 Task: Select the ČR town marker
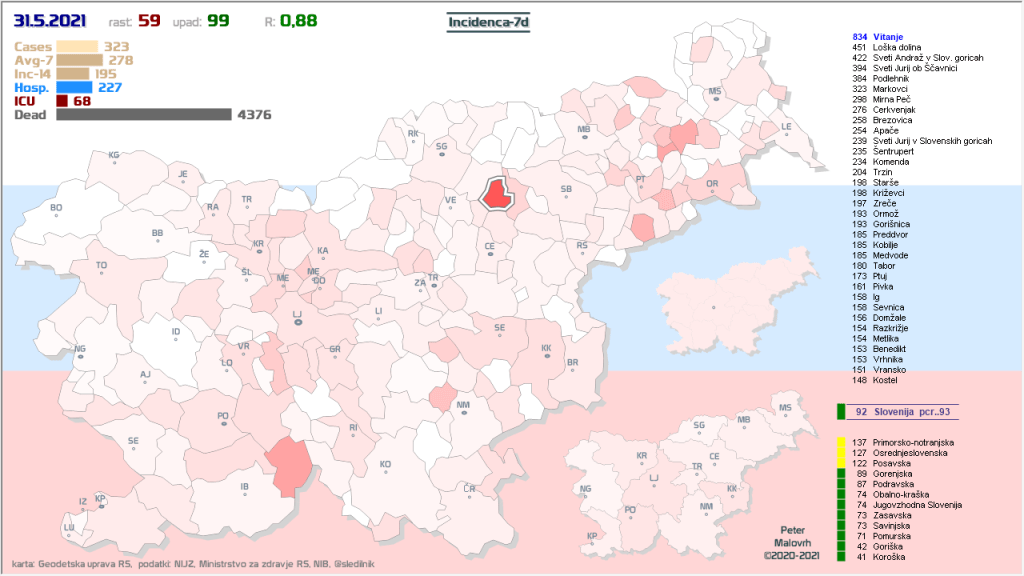pyautogui.click(x=468, y=490)
